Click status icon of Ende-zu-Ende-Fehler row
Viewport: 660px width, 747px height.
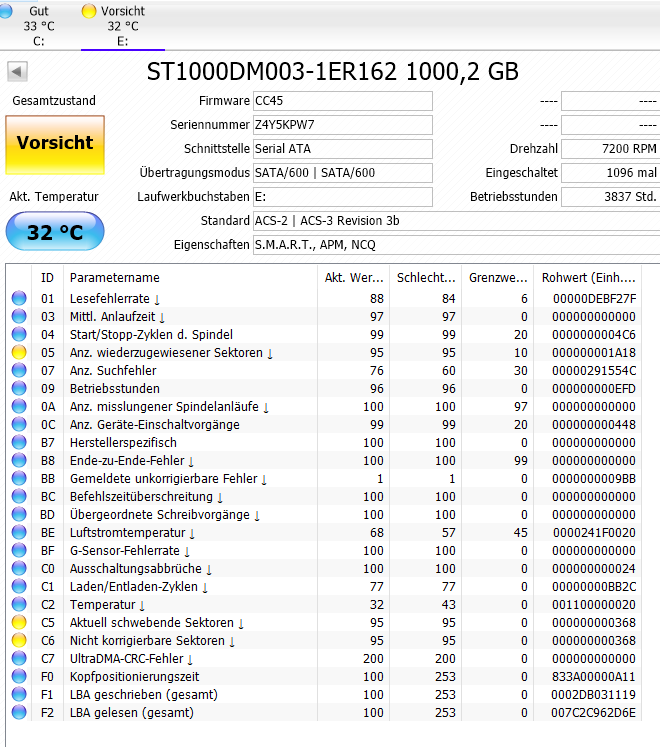(x=19, y=460)
